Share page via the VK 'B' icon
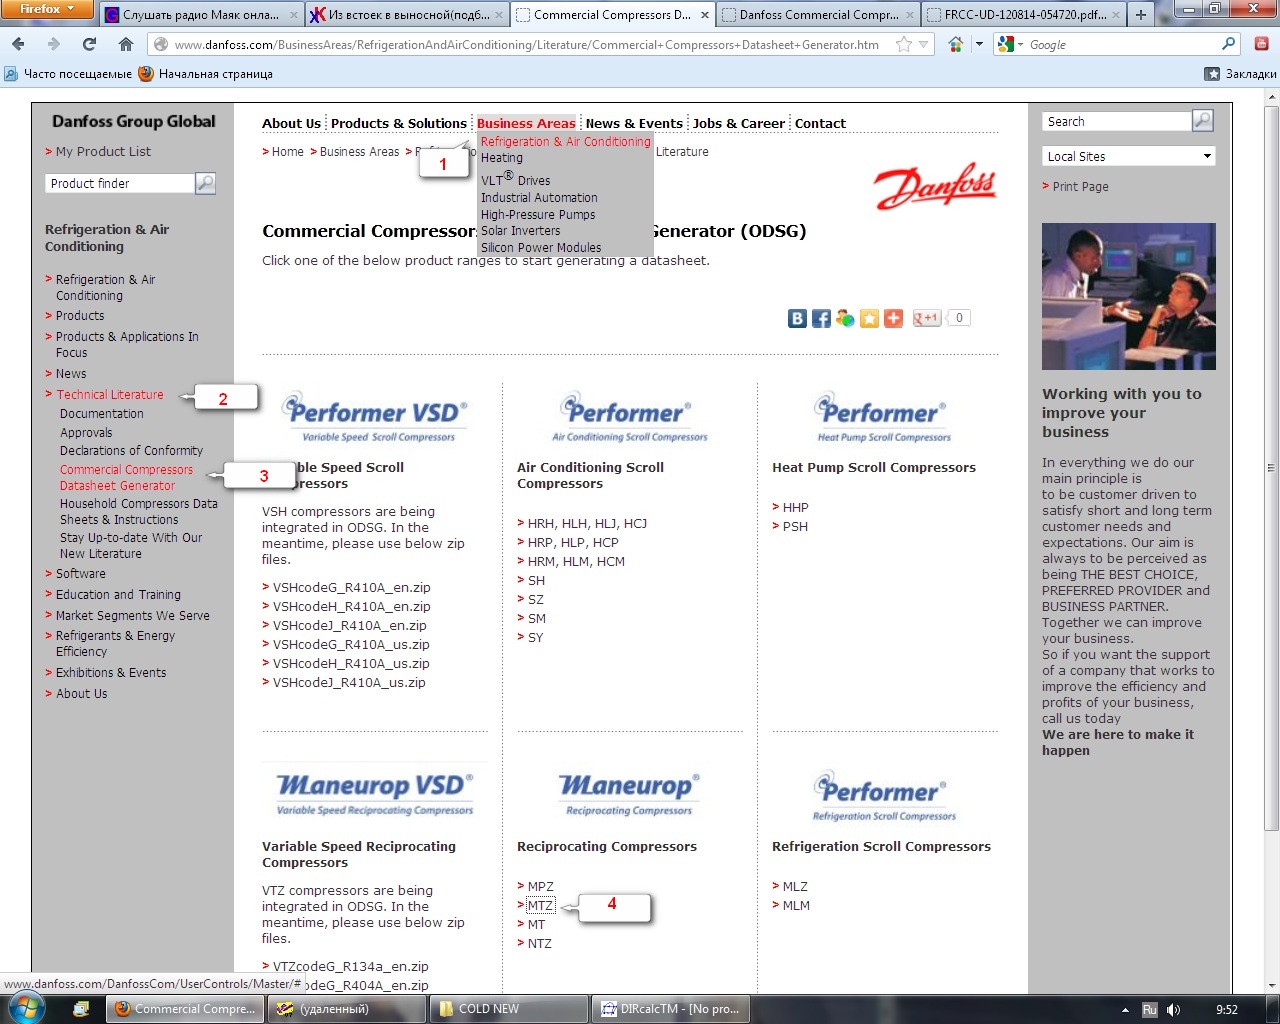This screenshot has width=1280, height=1024. [x=797, y=318]
